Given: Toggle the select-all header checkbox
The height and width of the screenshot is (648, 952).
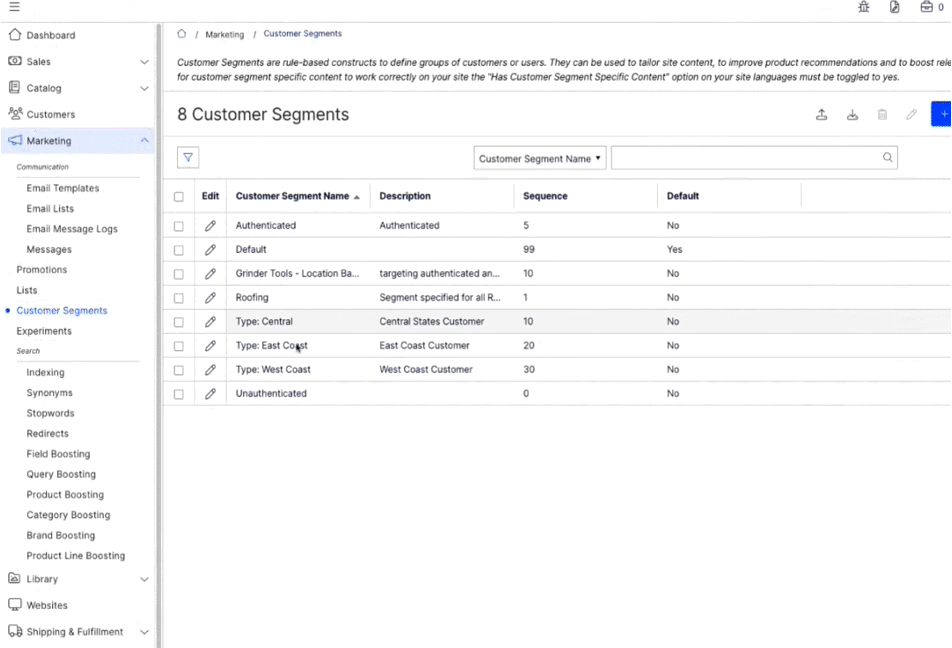Looking at the screenshot, I should tap(179, 197).
